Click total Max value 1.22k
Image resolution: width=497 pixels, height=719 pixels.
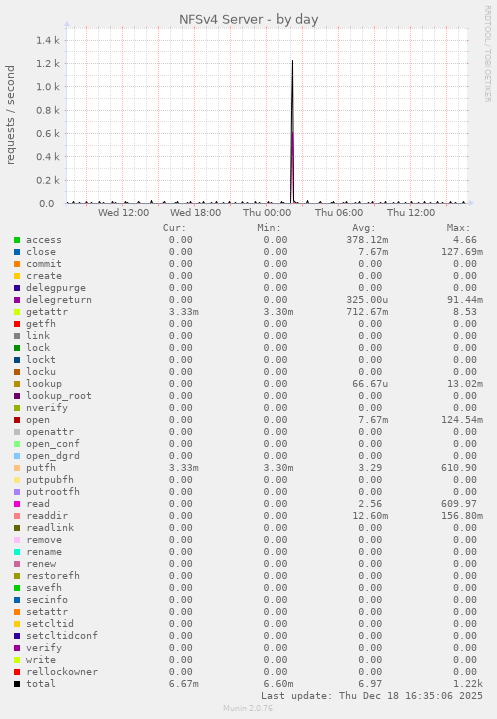468,684
